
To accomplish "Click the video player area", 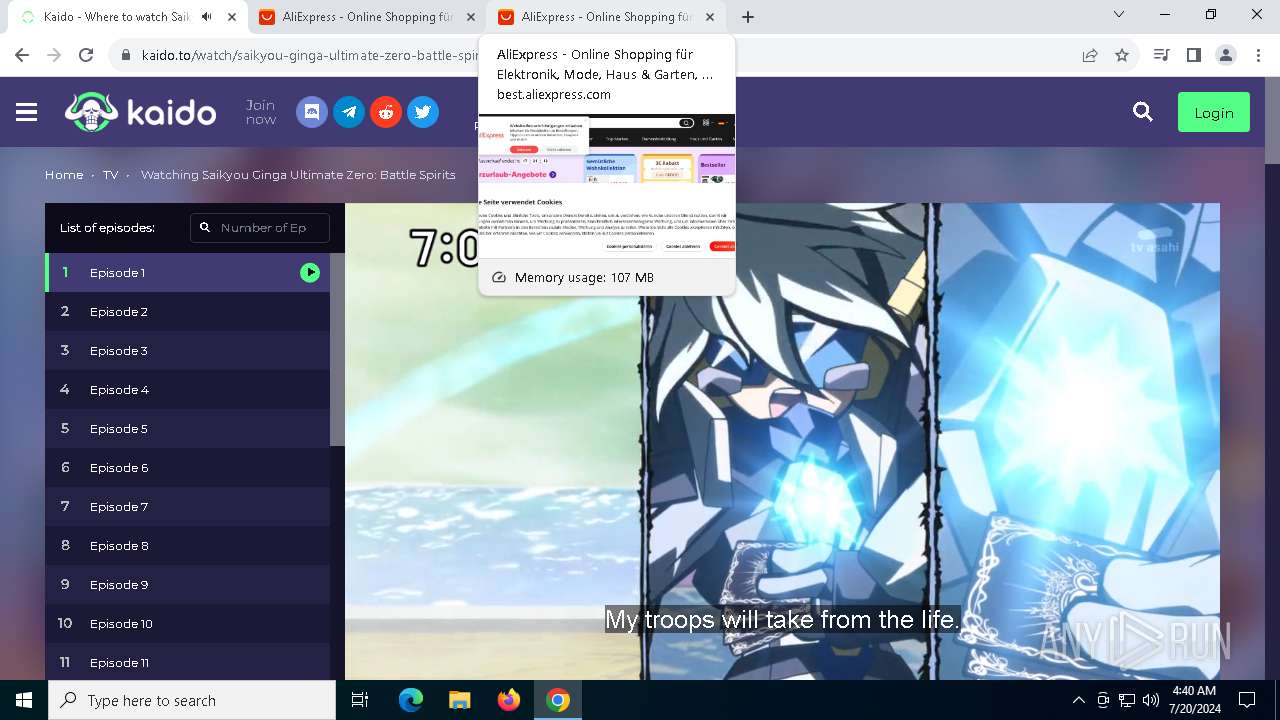I will coord(782,441).
